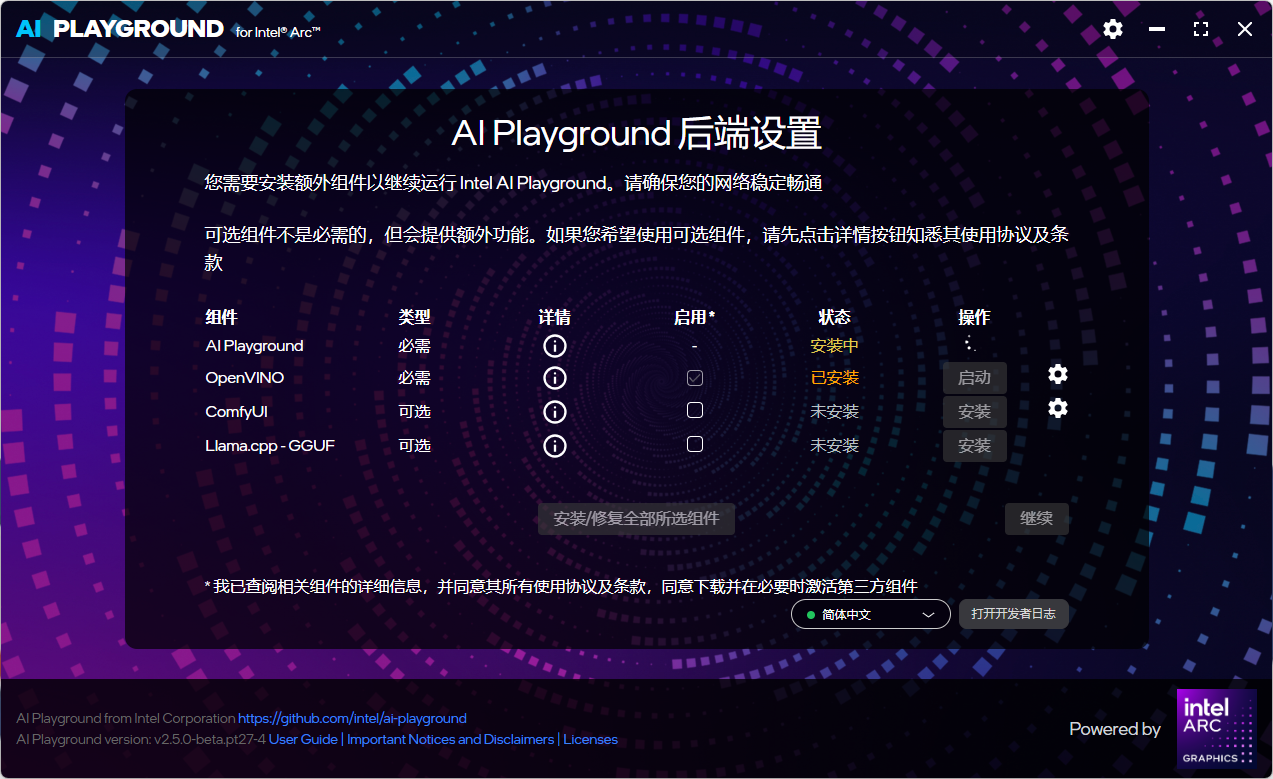Show details info icon for Llama.cpp - GGUF
The height and width of the screenshot is (779, 1273).
tap(555, 445)
